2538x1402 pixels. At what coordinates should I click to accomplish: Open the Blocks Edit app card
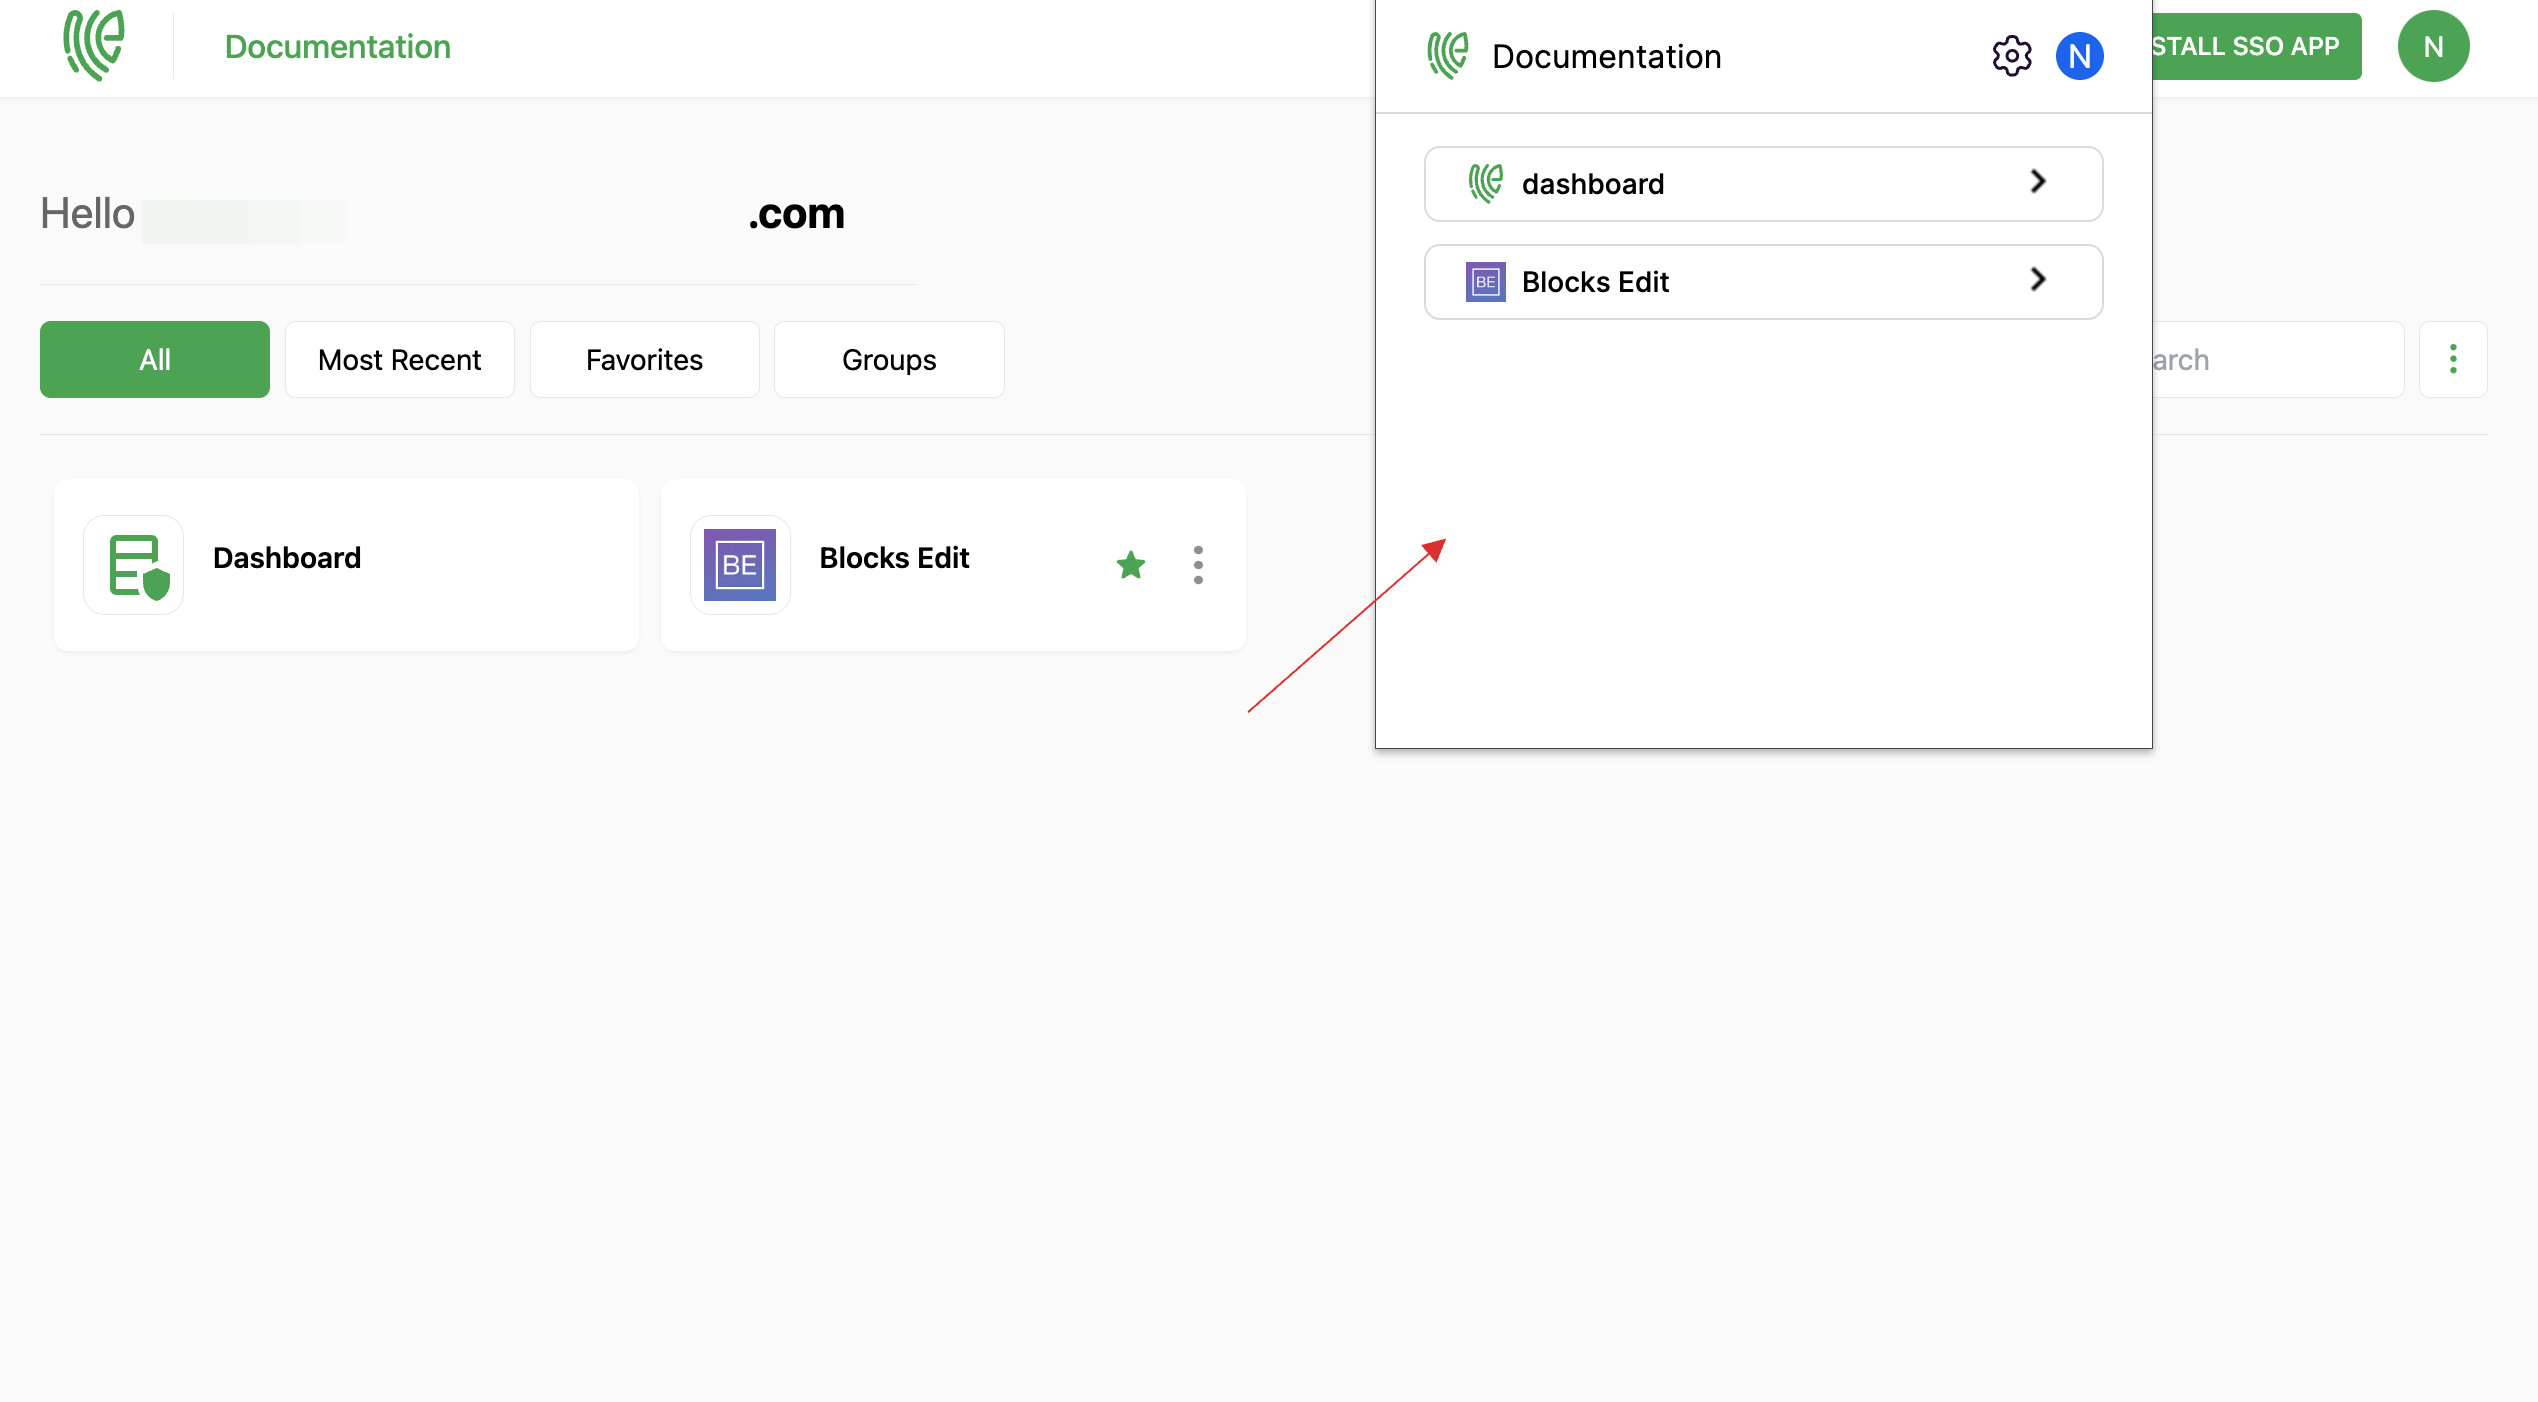953,565
